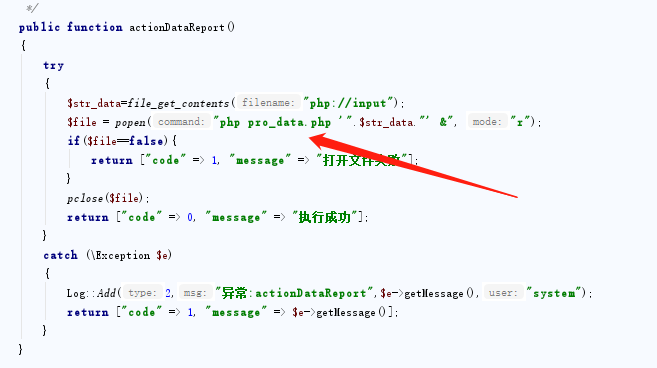Click the "system" string
The height and width of the screenshot is (368, 657).
555,293
